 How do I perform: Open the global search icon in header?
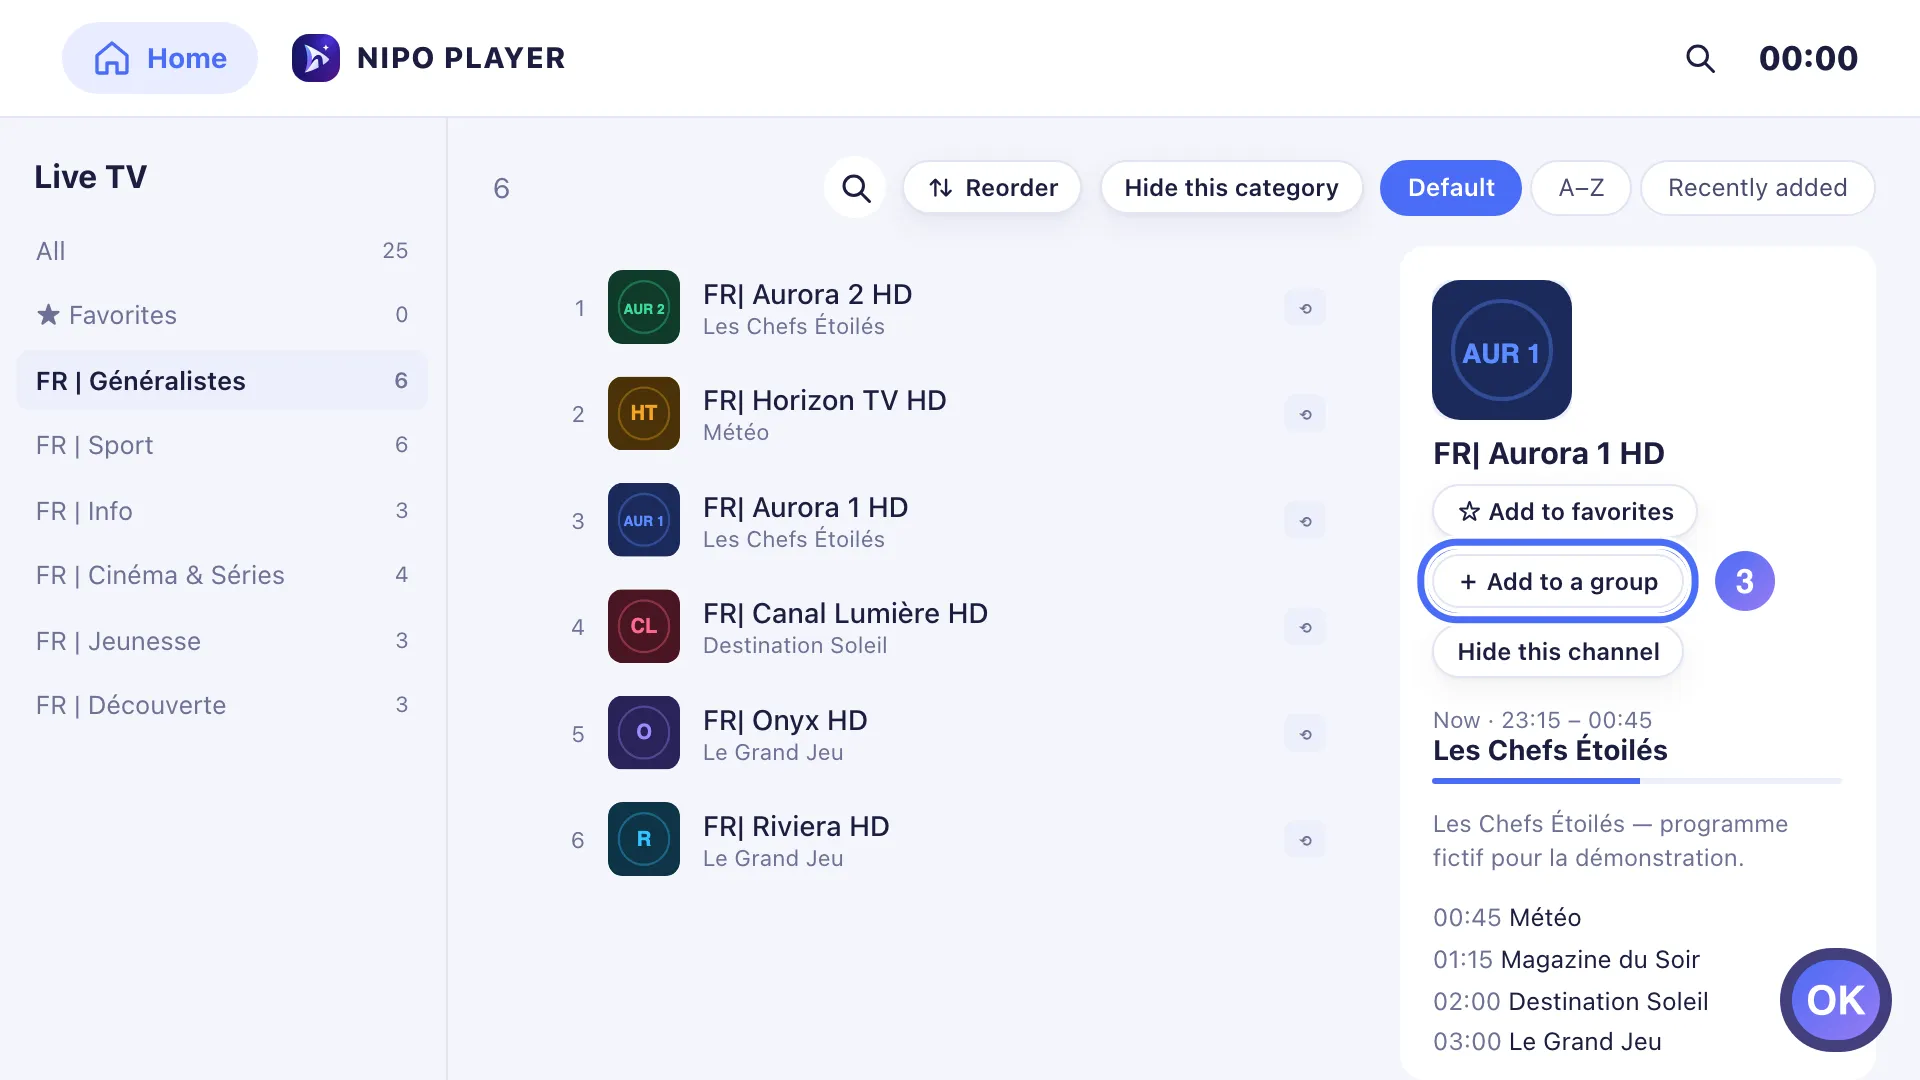1700,58
